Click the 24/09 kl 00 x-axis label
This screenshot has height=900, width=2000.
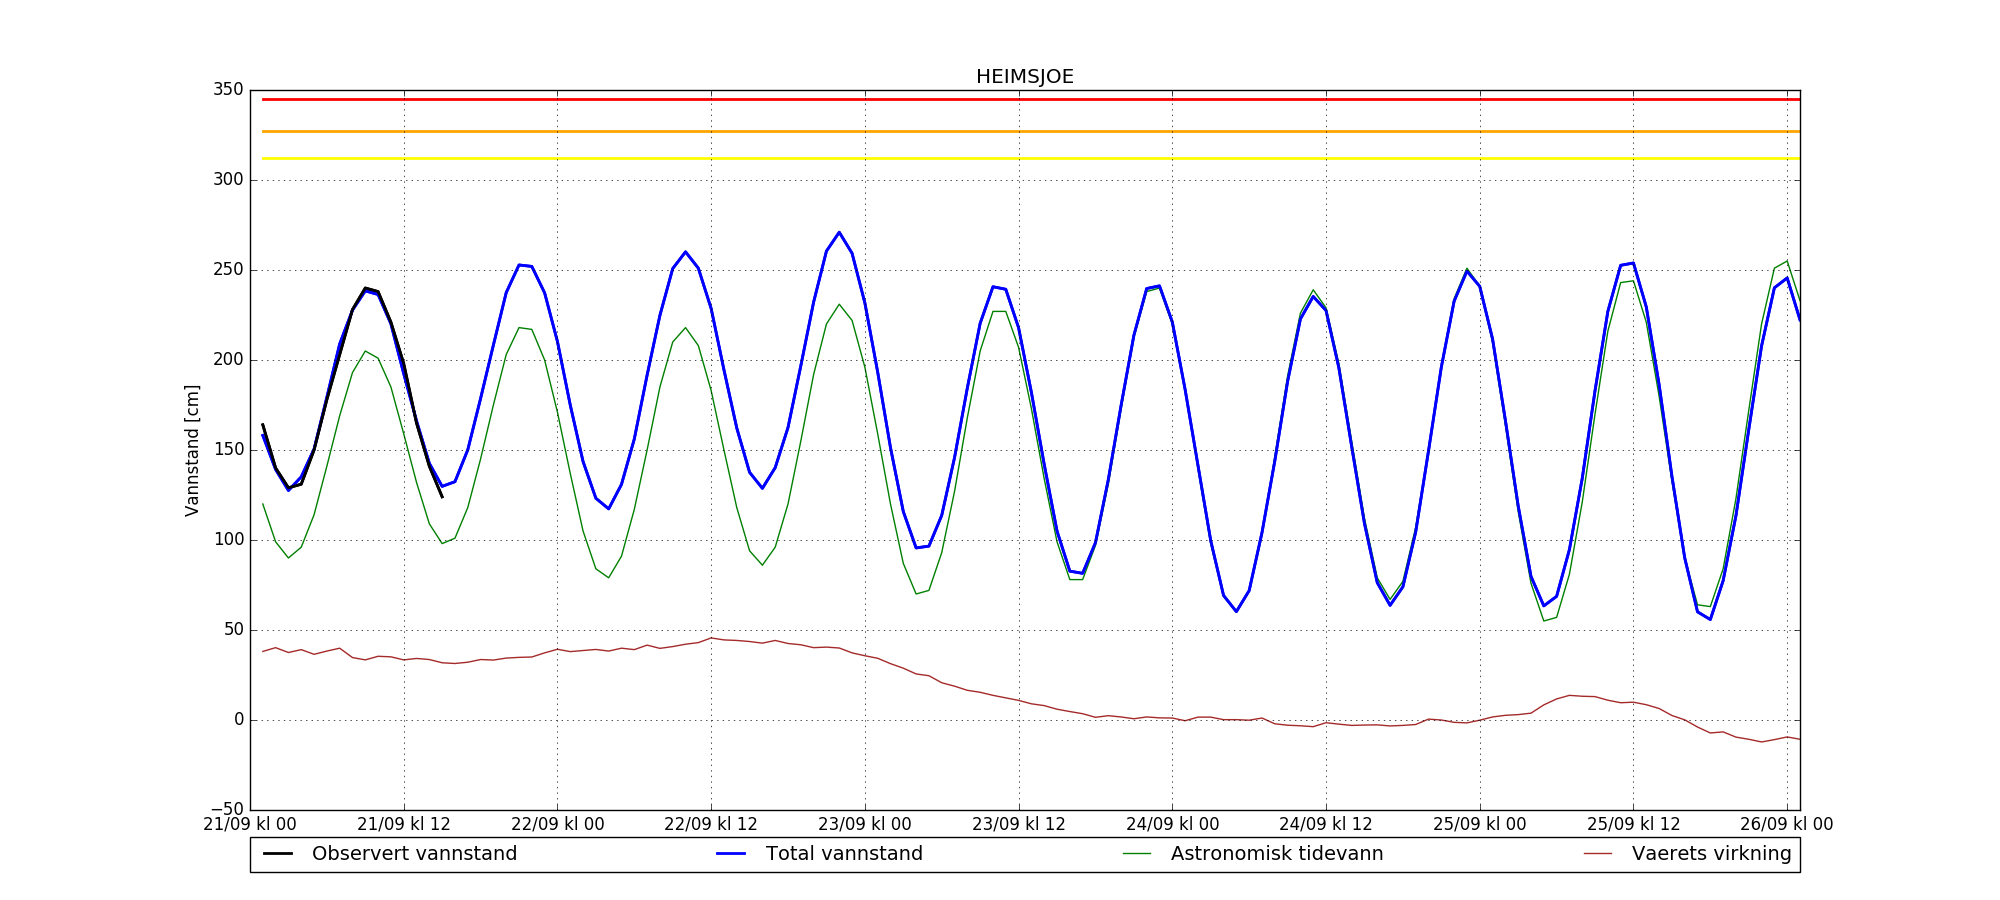tap(1173, 825)
